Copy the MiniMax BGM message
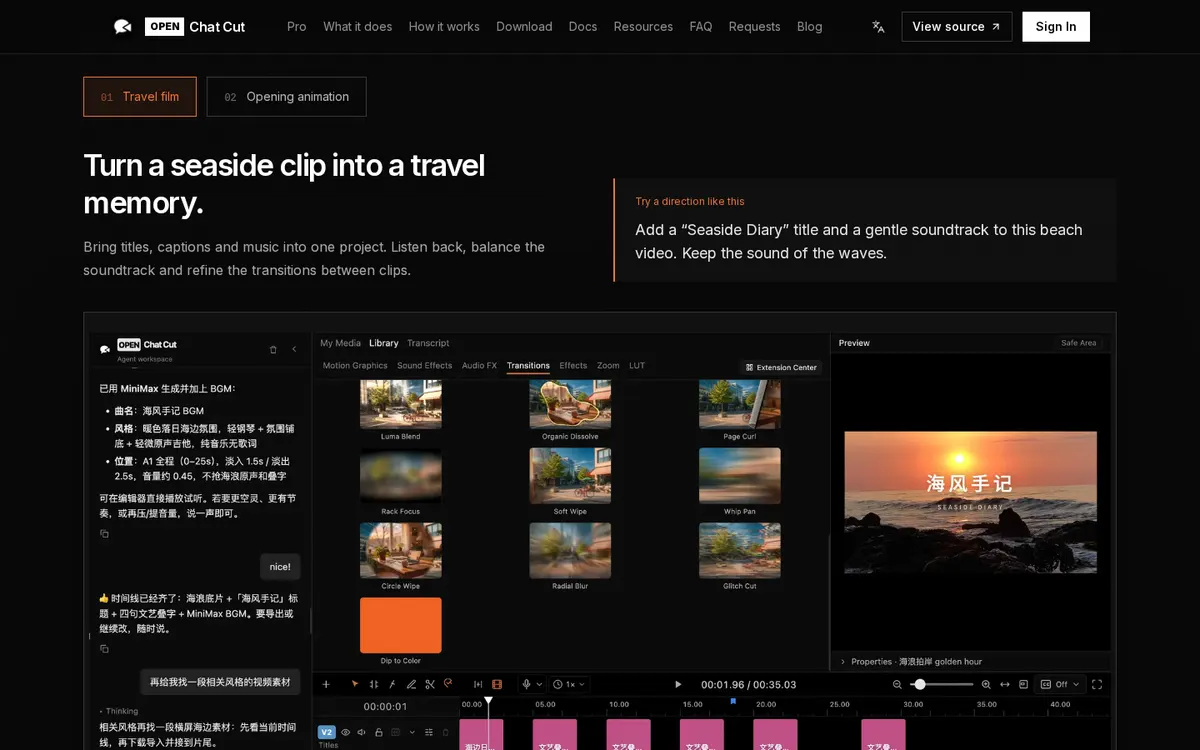Image resolution: width=1200 pixels, height=750 pixels. pos(104,534)
